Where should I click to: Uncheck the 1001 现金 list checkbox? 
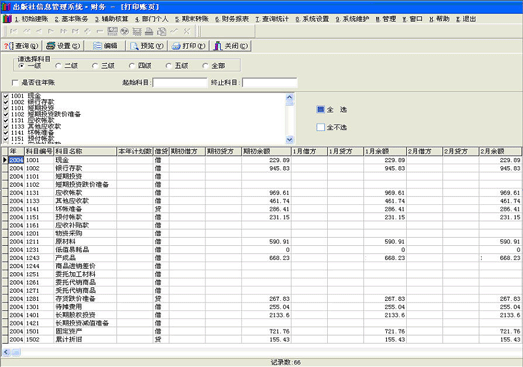(x=6, y=96)
